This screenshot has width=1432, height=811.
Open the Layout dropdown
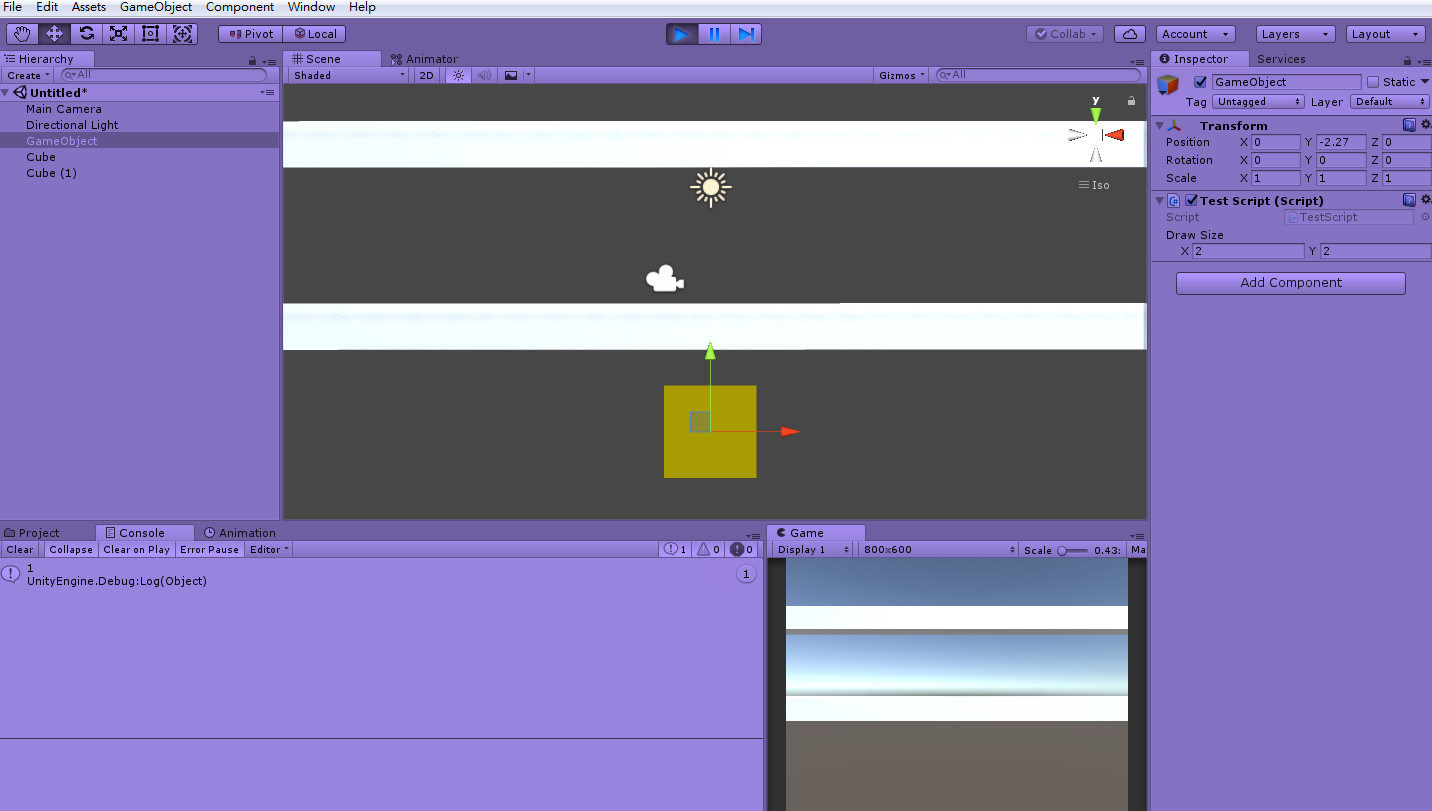click(x=1385, y=33)
